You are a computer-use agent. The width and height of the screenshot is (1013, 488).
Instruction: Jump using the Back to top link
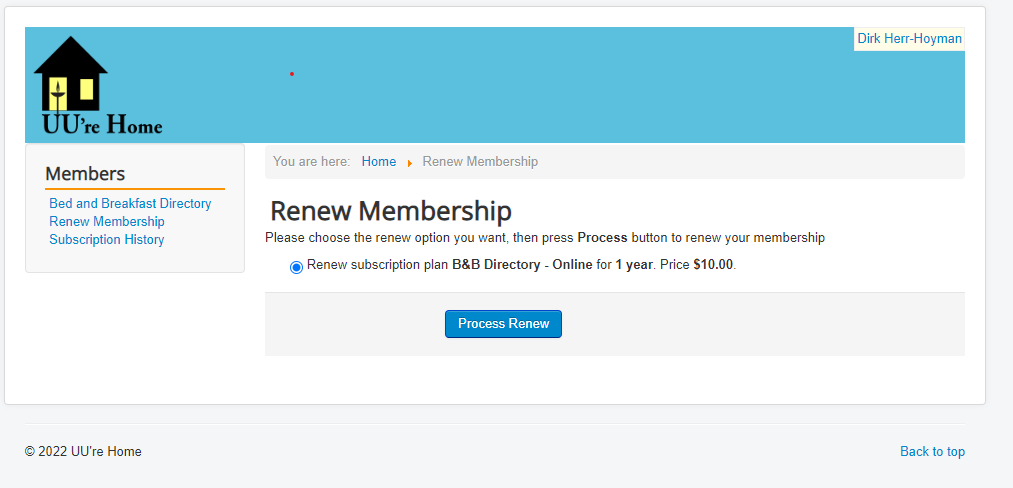932,451
